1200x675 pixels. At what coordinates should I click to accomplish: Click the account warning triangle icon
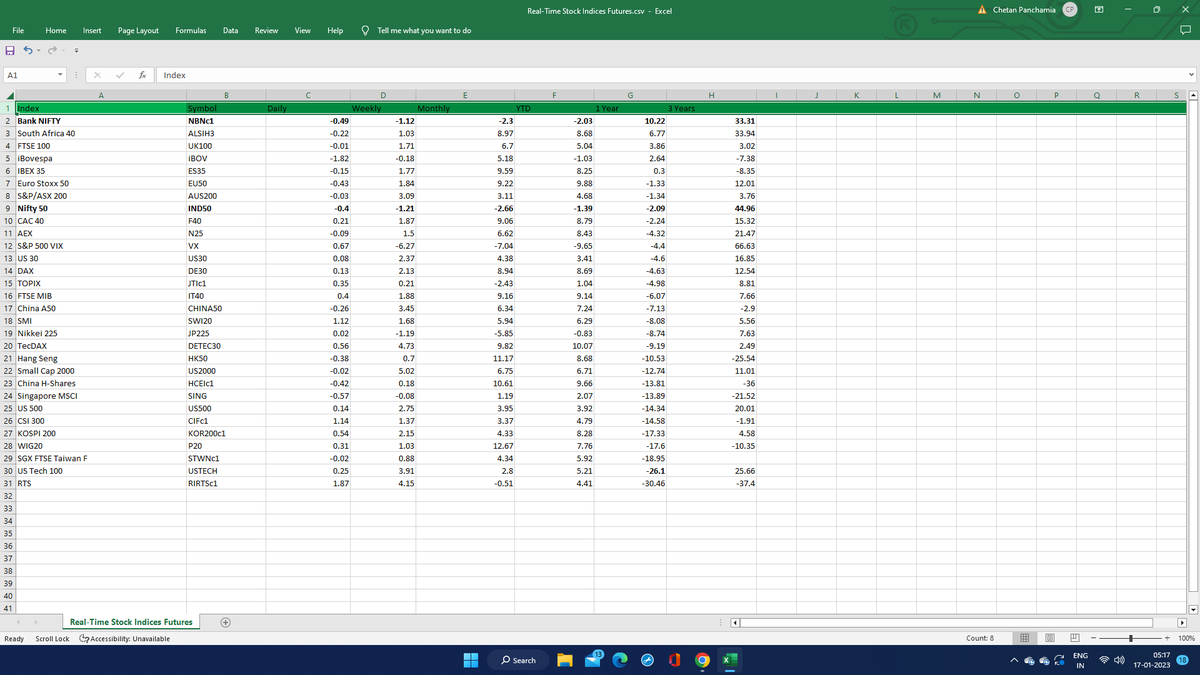click(x=982, y=10)
